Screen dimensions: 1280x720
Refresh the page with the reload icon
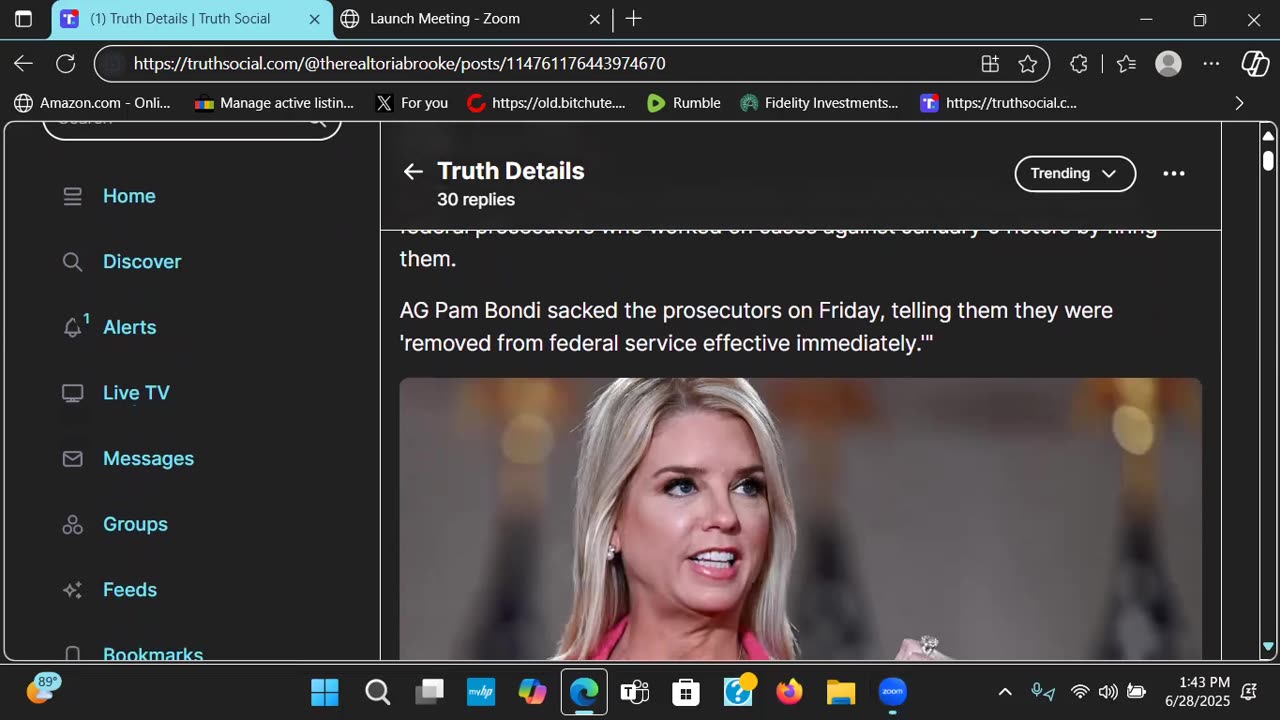pyautogui.click(x=66, y=64)
